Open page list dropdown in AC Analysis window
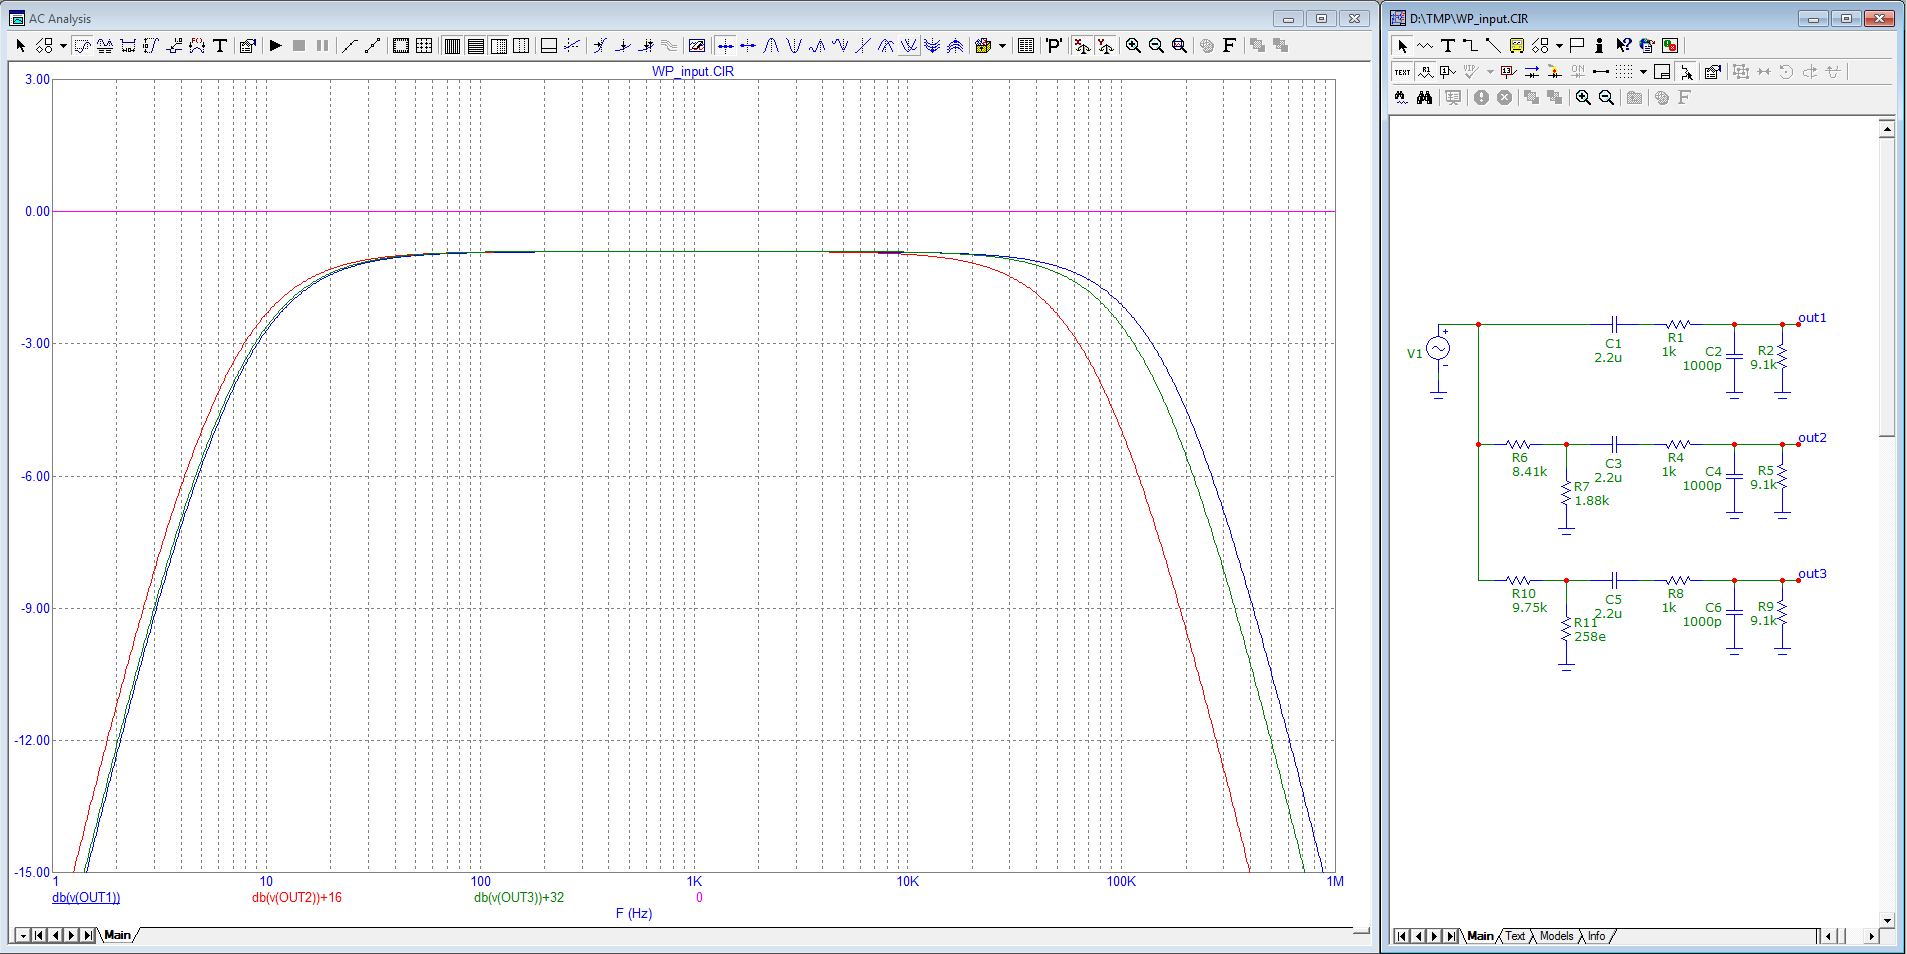The image size is (1907, 954). coord(22,935)
